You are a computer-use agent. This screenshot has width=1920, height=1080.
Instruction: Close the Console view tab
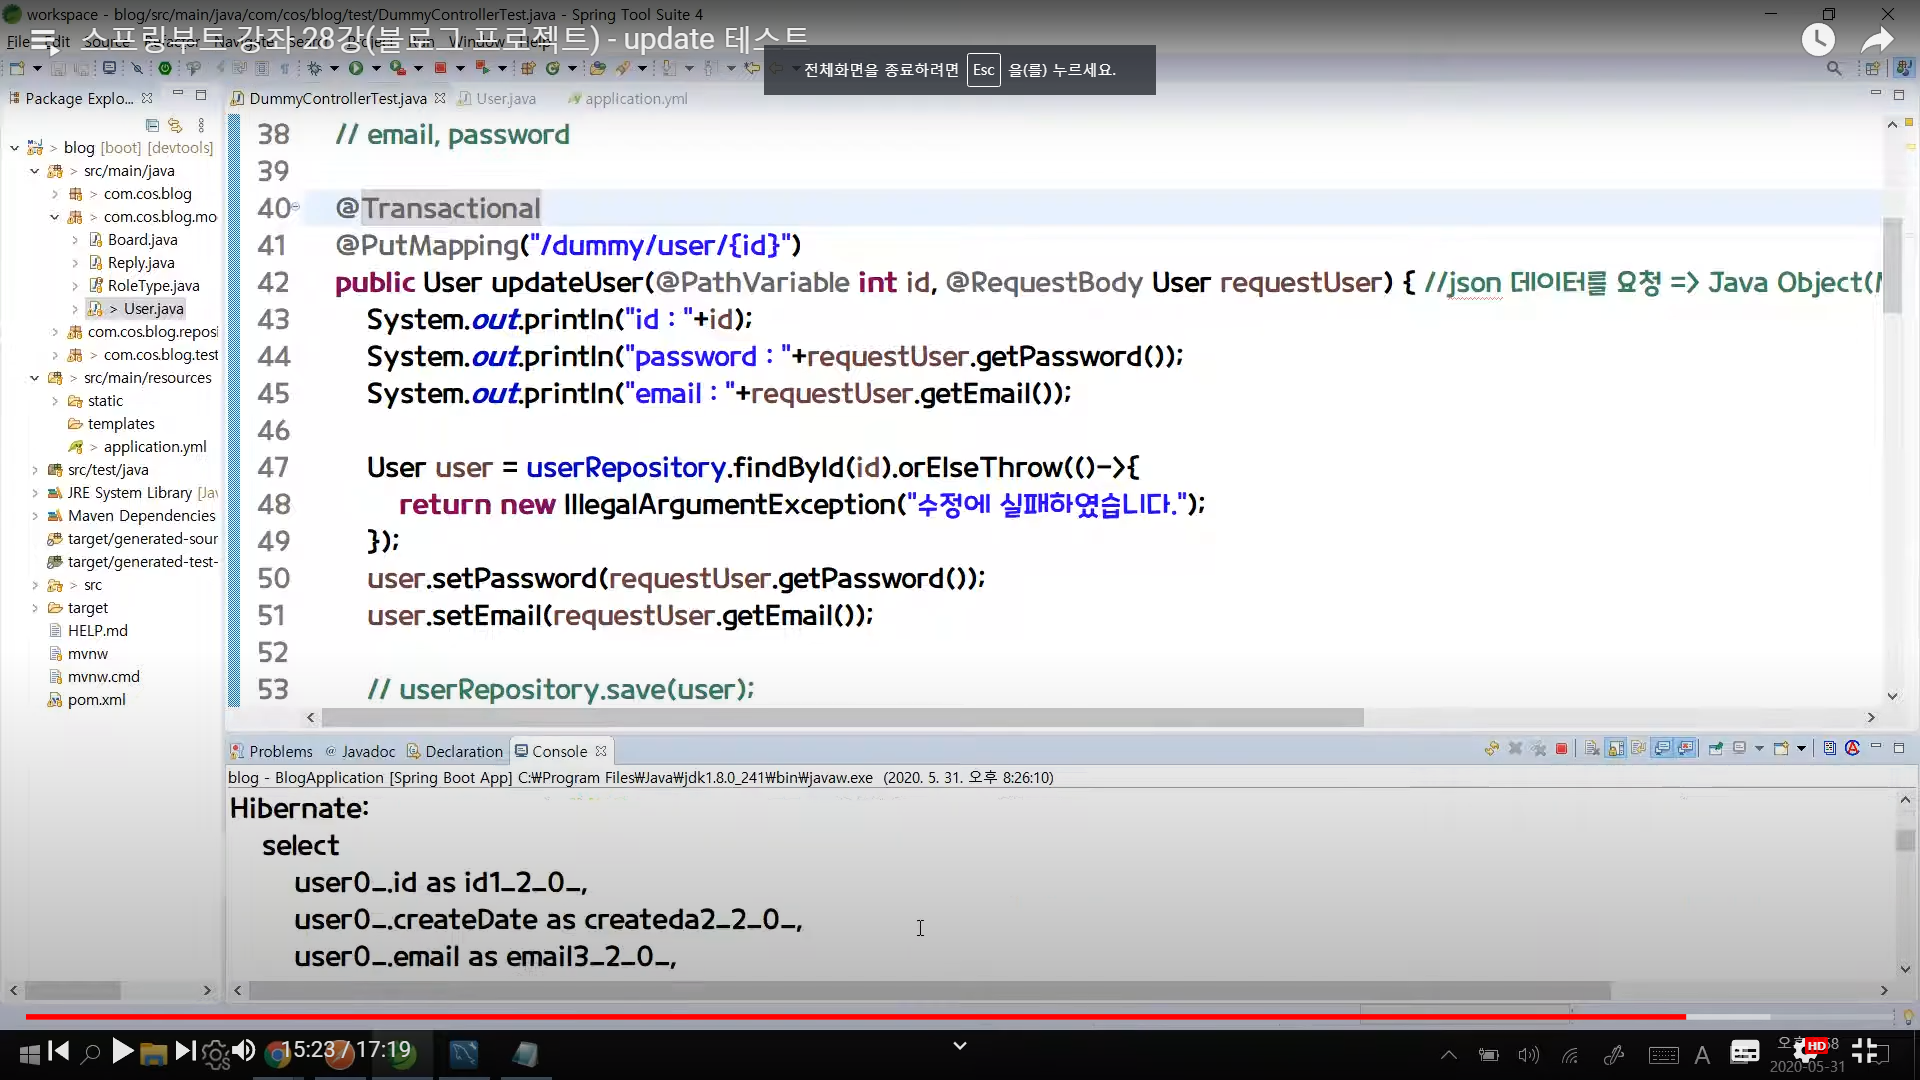click(x=601, y=751)
